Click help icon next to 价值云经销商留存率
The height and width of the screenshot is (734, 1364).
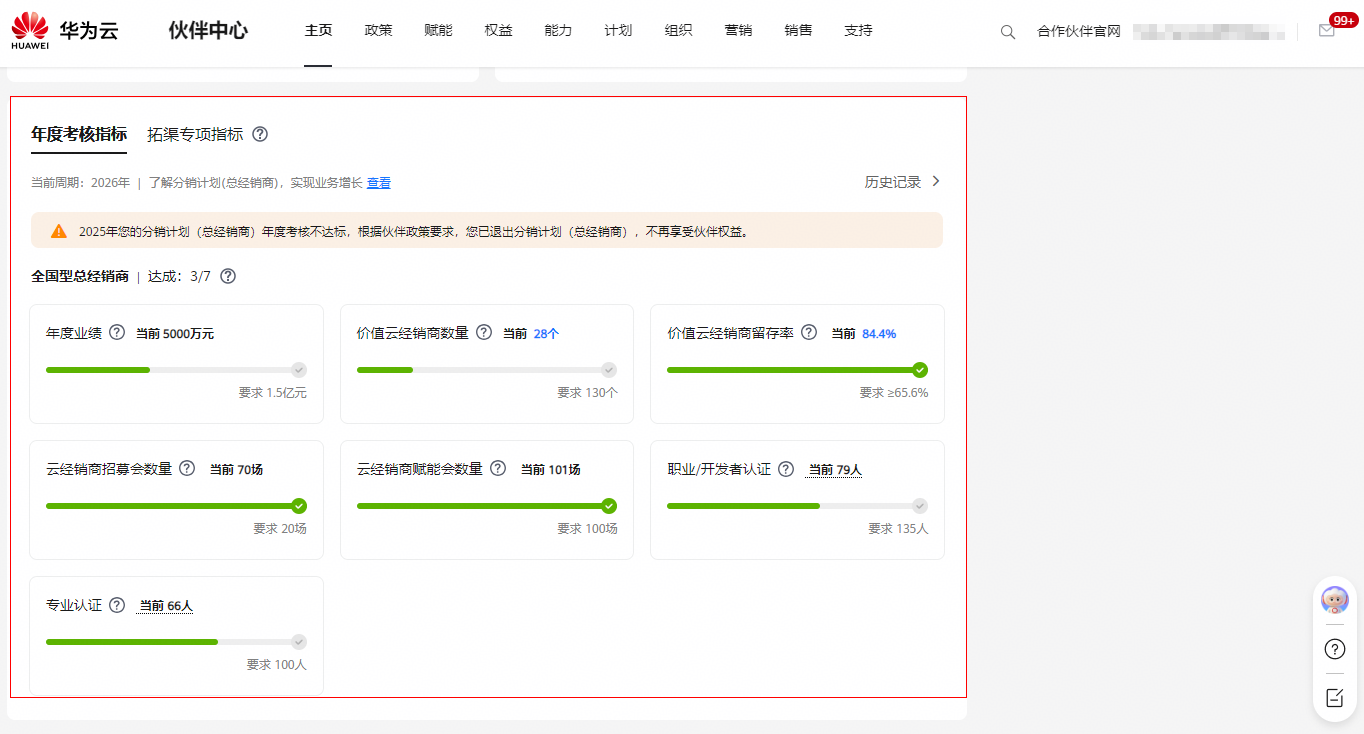tap(809, 333)
